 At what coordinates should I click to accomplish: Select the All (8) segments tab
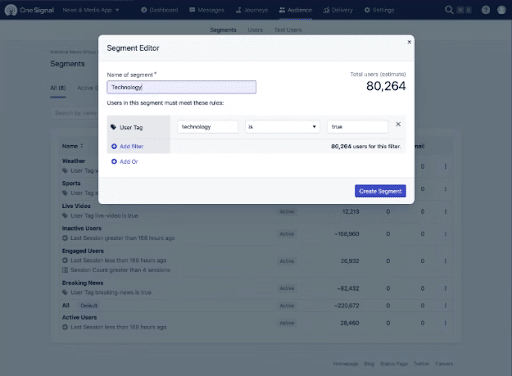pos(58,88)
